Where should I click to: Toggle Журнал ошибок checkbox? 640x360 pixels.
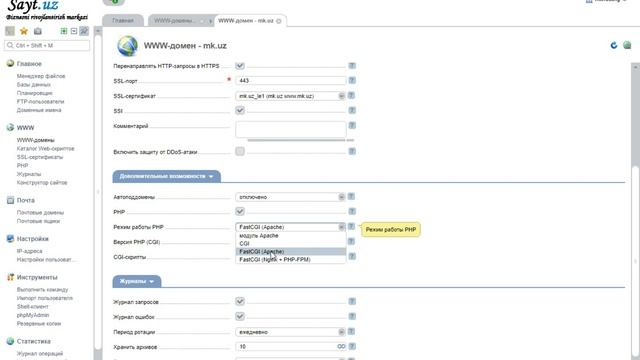pos(240,317)
